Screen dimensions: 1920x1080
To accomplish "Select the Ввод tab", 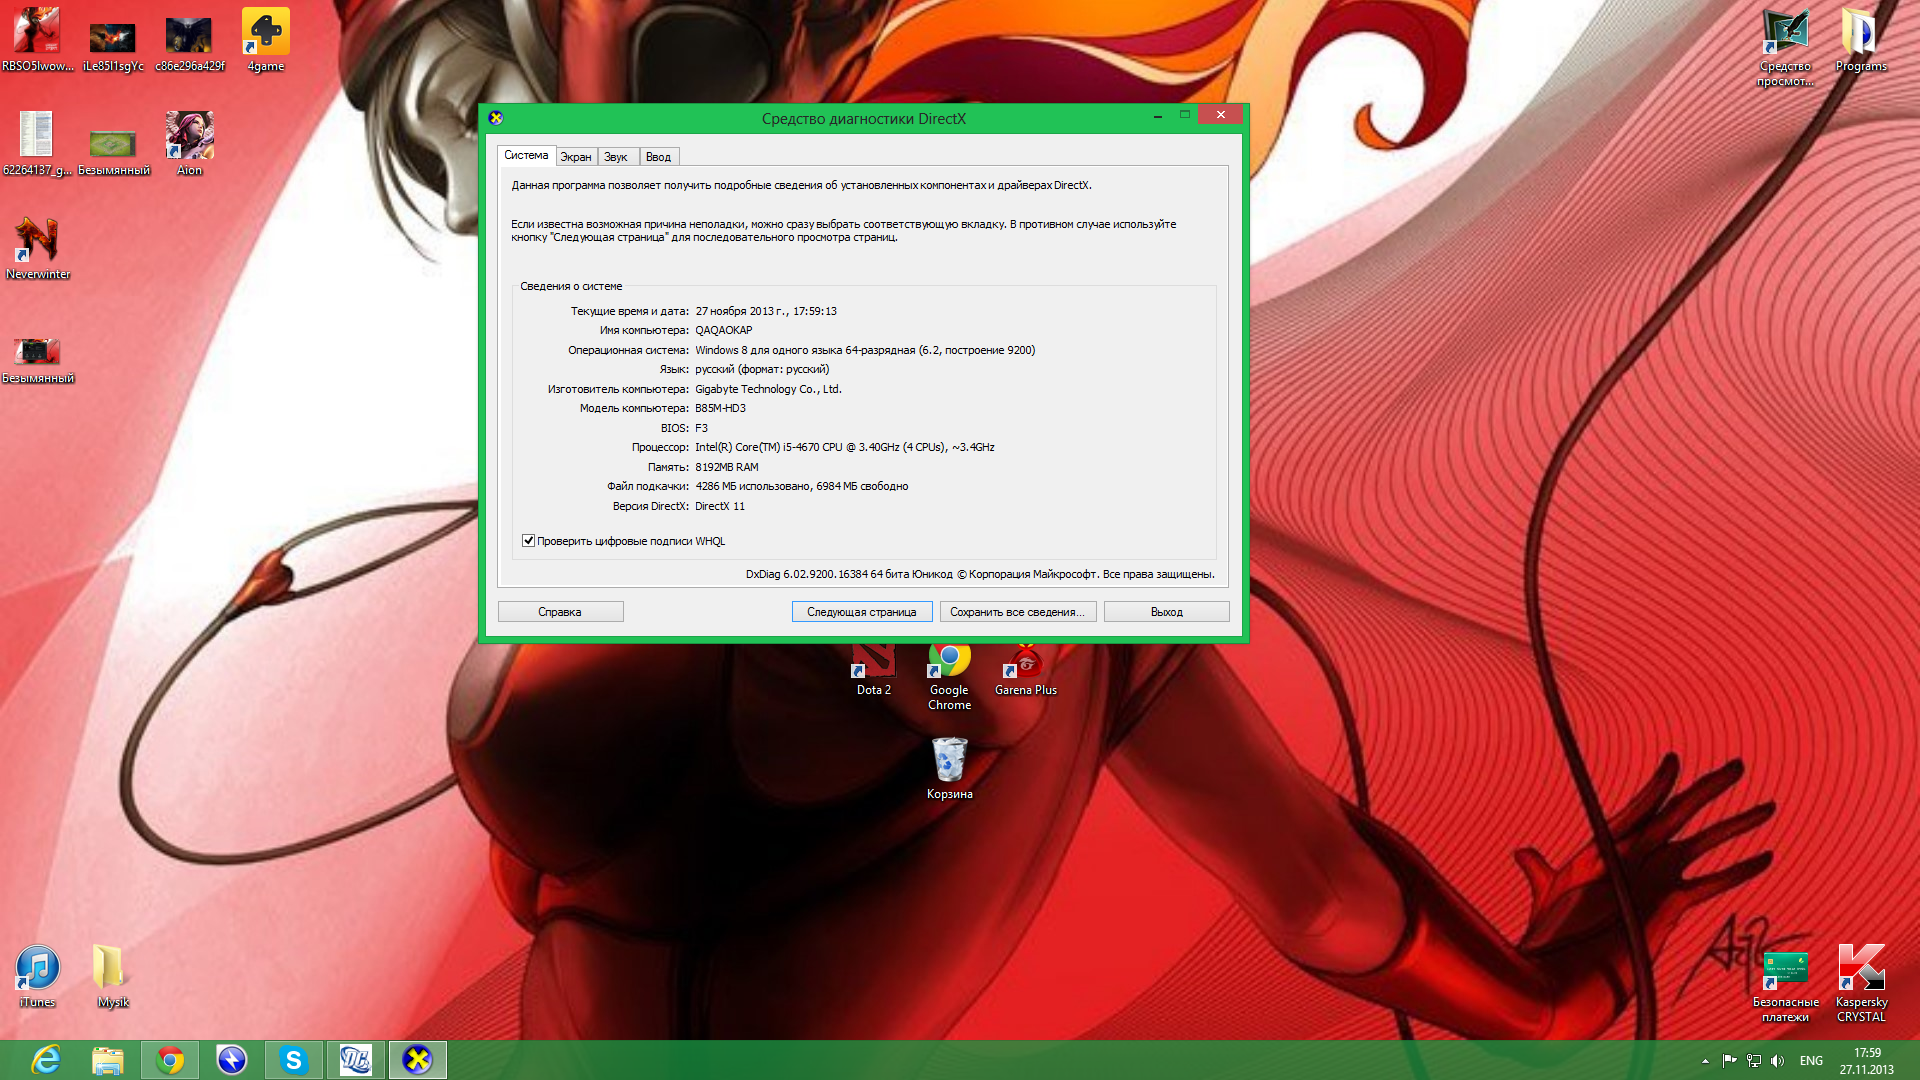I will click(x=658, y=157).
